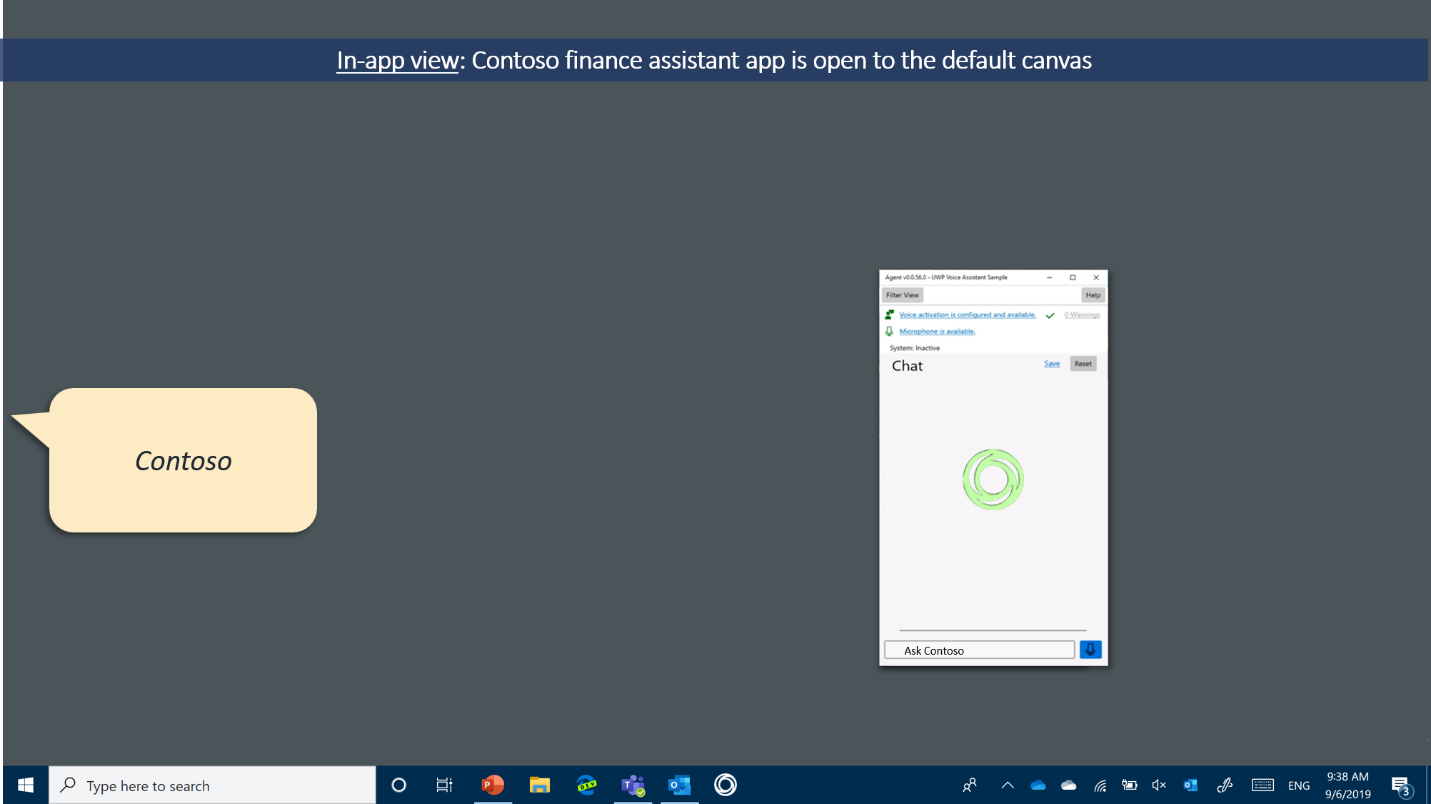Open Cortana circle in taskbar
This screenshot has width=1431, height=804.
click(398, 785)
